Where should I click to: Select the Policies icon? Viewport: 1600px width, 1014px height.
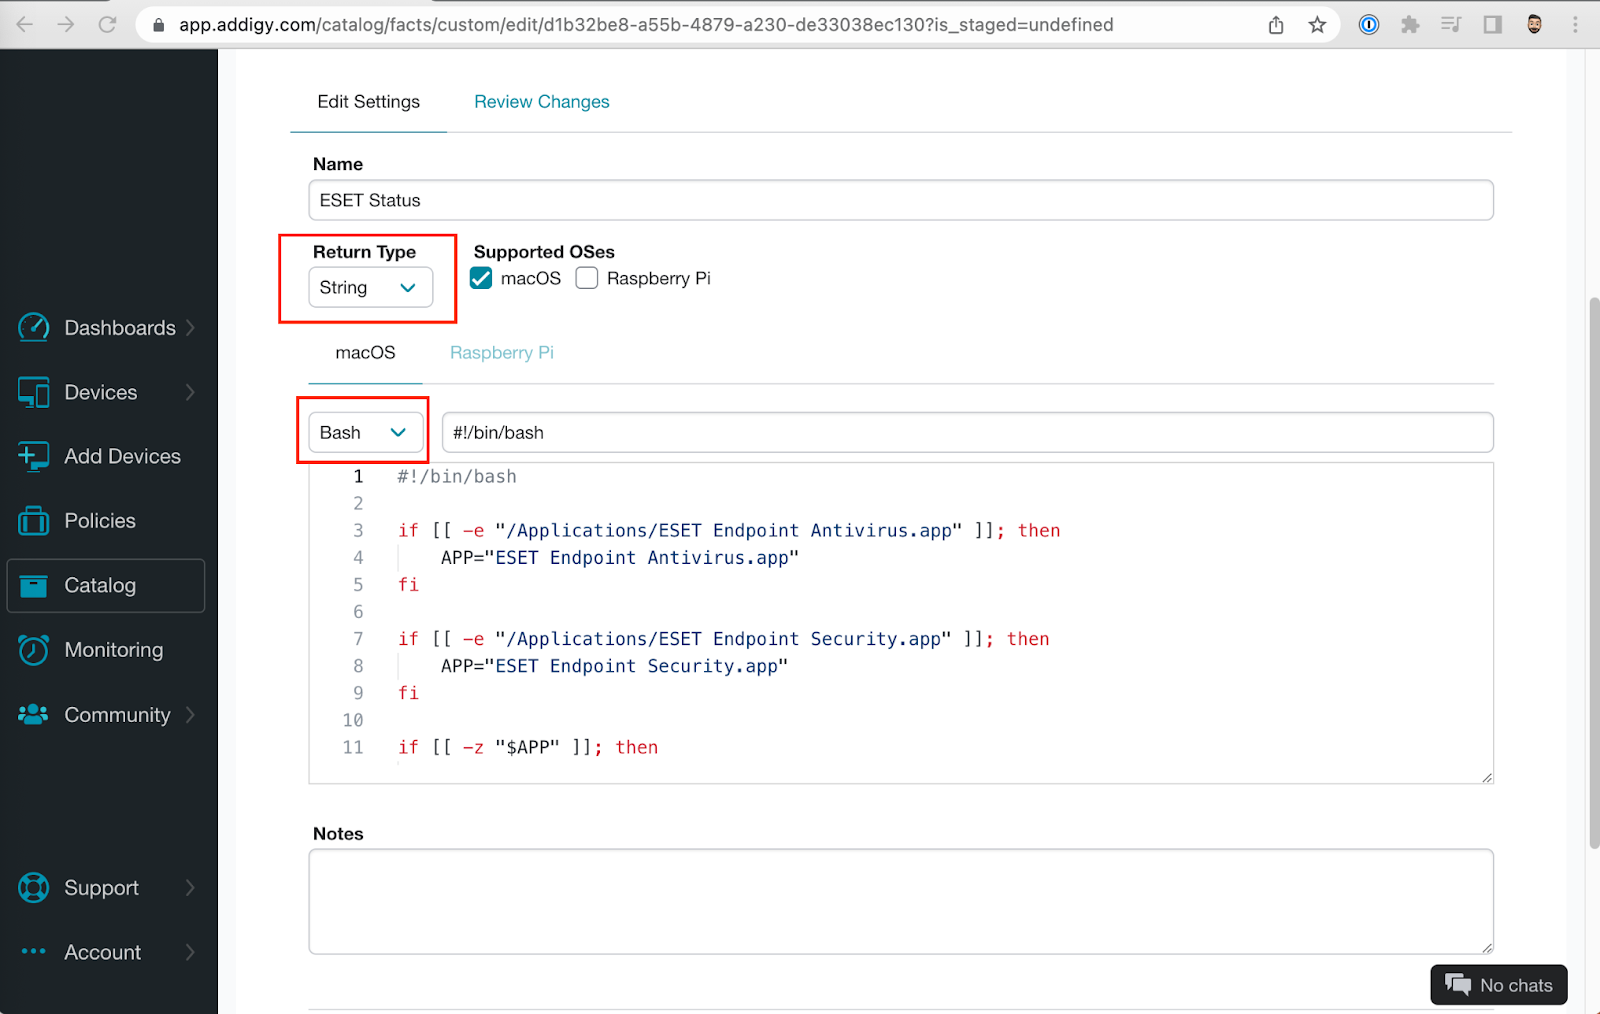pyautogui.click(x=33, y=520)
